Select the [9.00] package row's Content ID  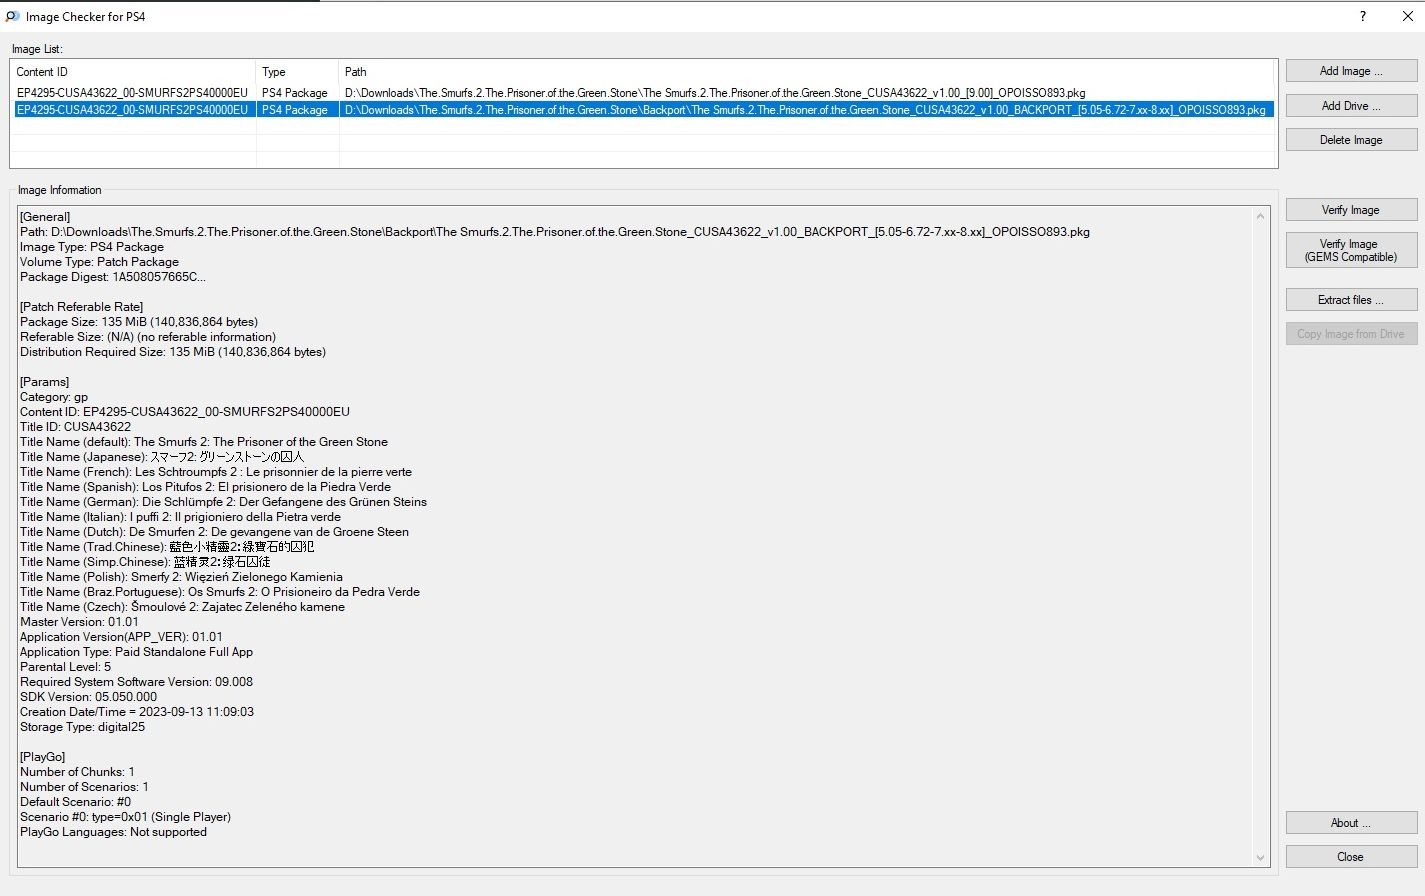(x=132, y=93)
